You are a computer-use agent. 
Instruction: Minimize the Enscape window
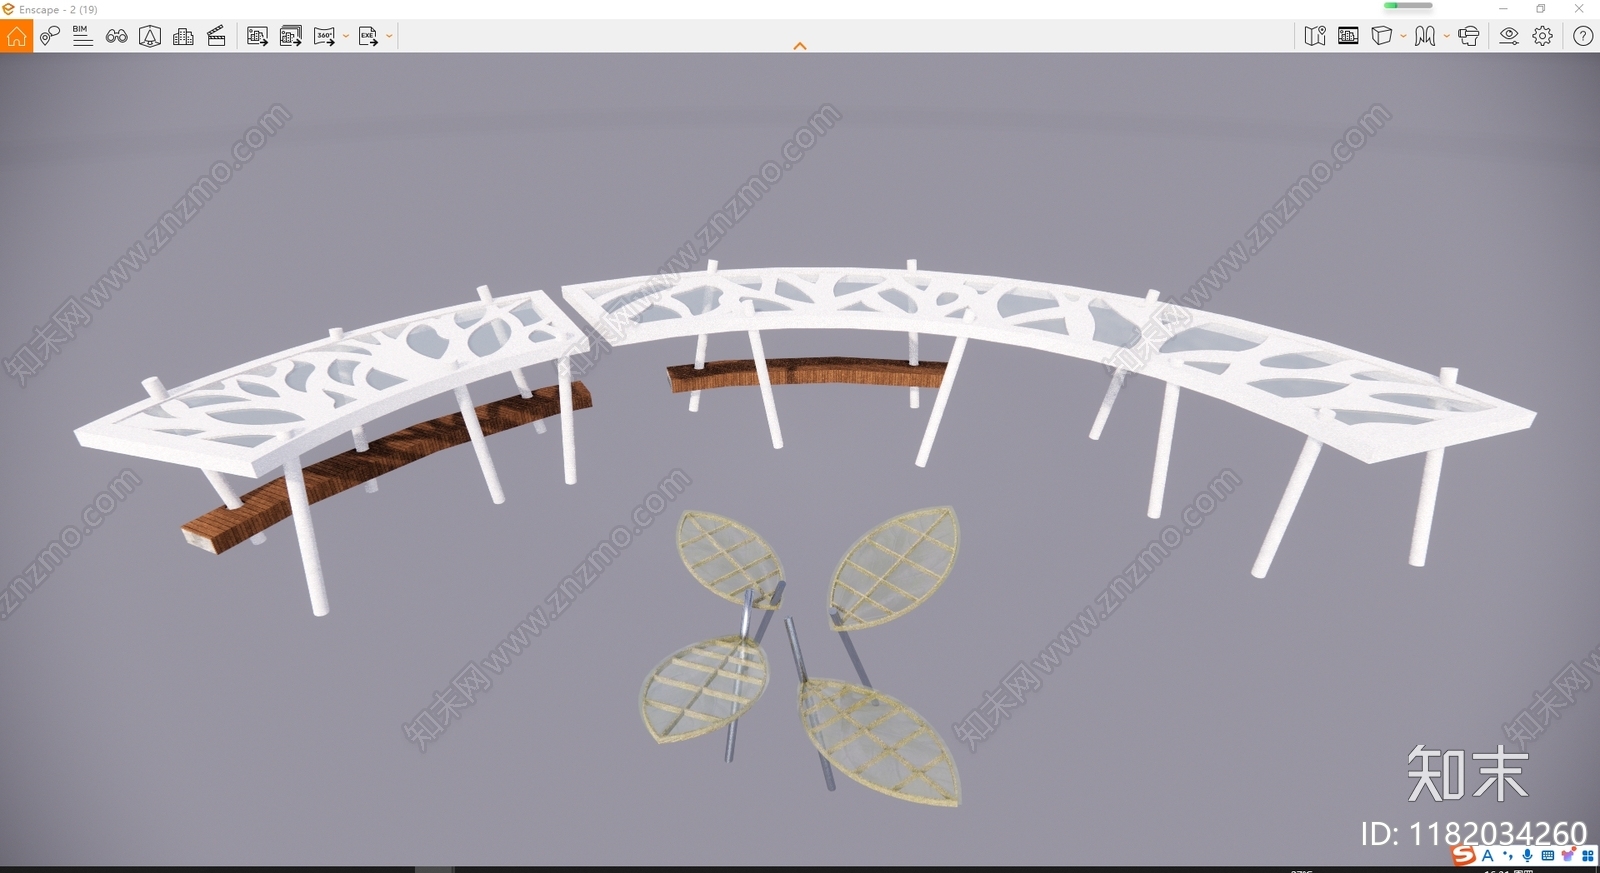pos(1503,9)
